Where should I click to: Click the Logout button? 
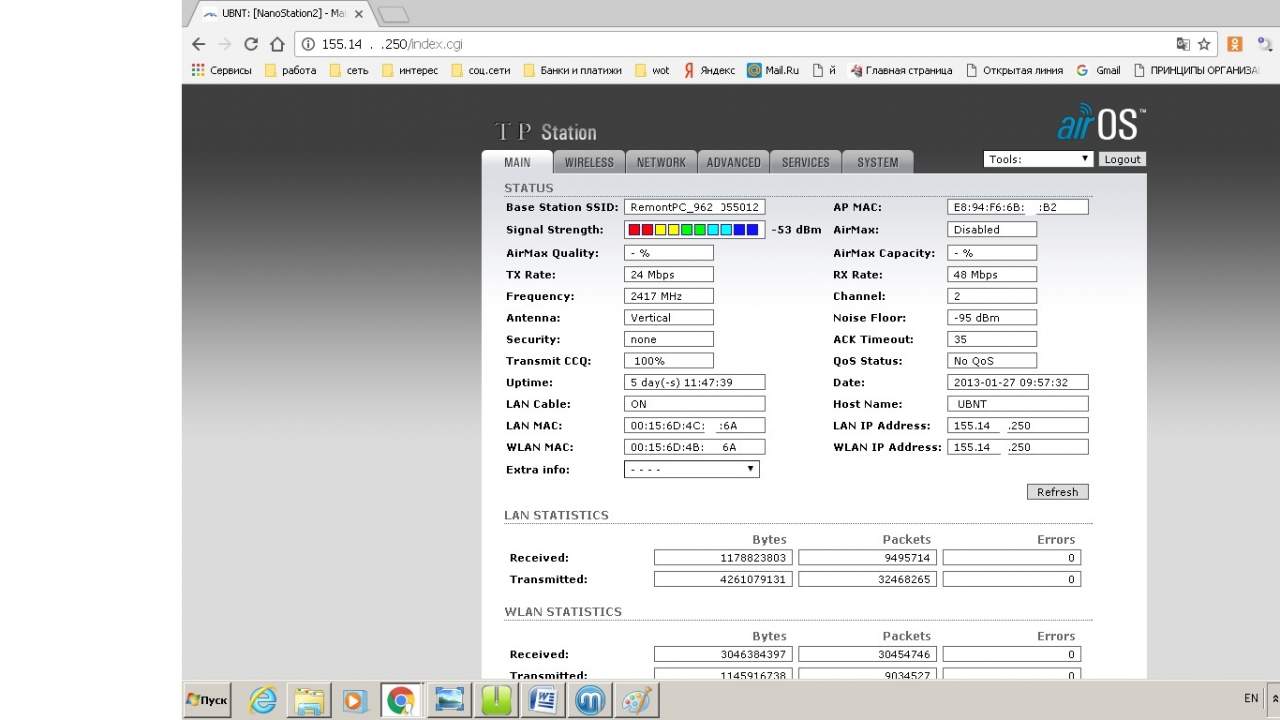[x=1122, y=159]
